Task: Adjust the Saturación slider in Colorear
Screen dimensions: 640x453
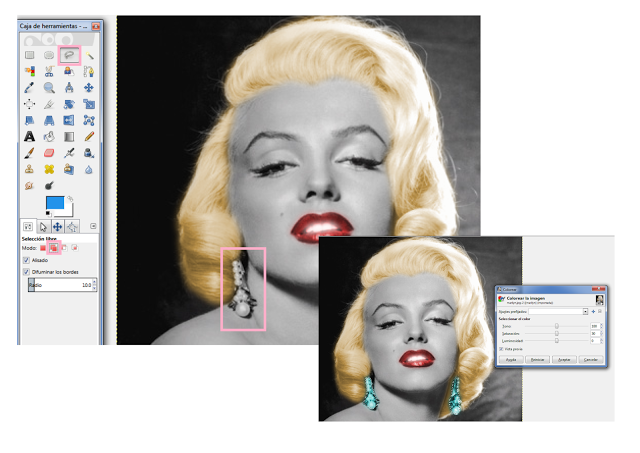Action: [x=557, y=333]
